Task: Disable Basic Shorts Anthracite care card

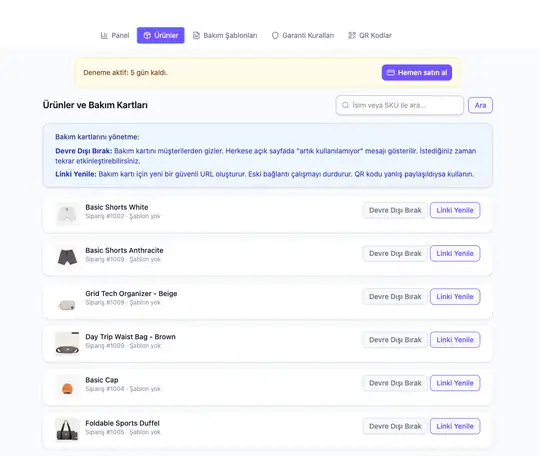Action: coord(395,253)
